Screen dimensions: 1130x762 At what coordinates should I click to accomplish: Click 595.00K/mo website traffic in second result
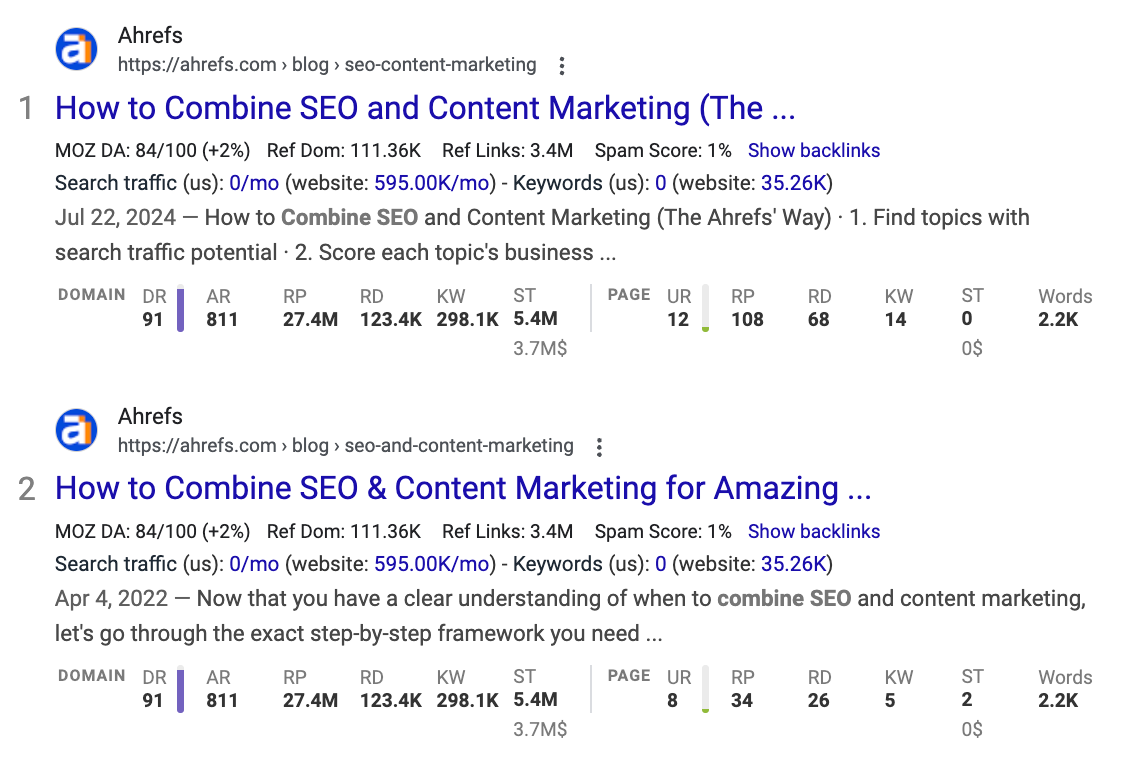(432, 564)
